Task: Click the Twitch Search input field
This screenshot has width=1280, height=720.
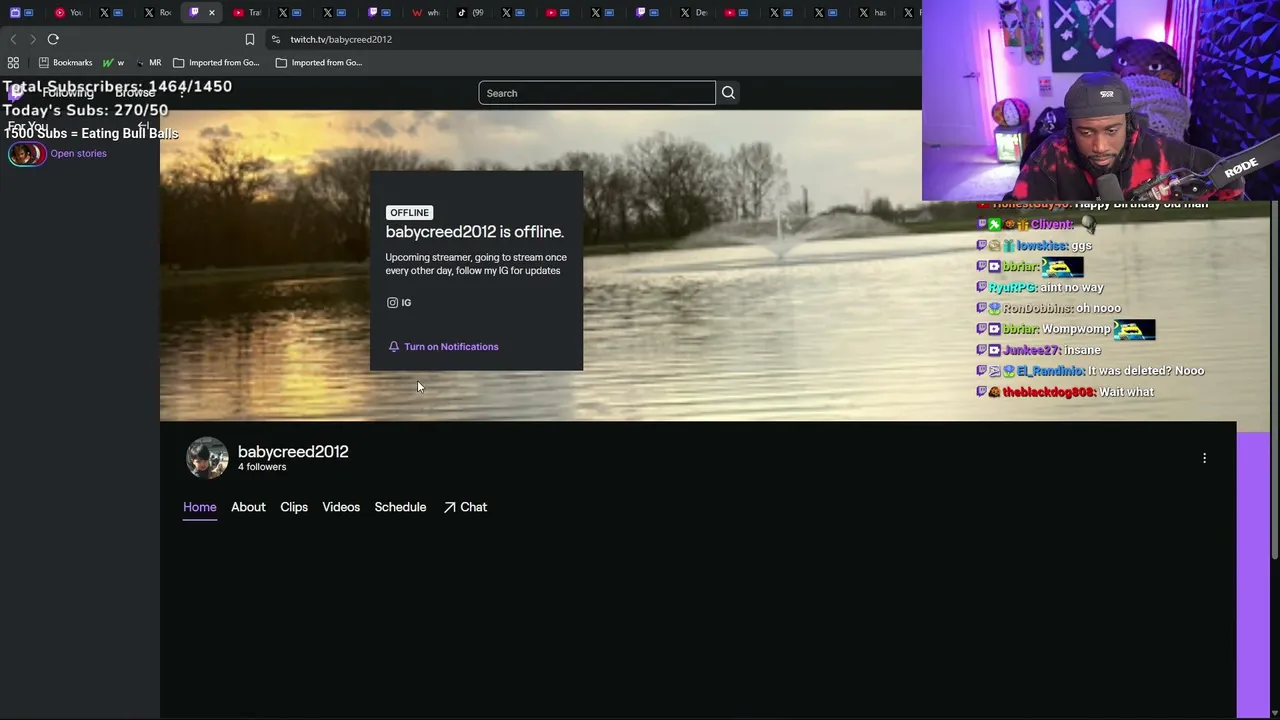Action: click(x=597, y=93)
